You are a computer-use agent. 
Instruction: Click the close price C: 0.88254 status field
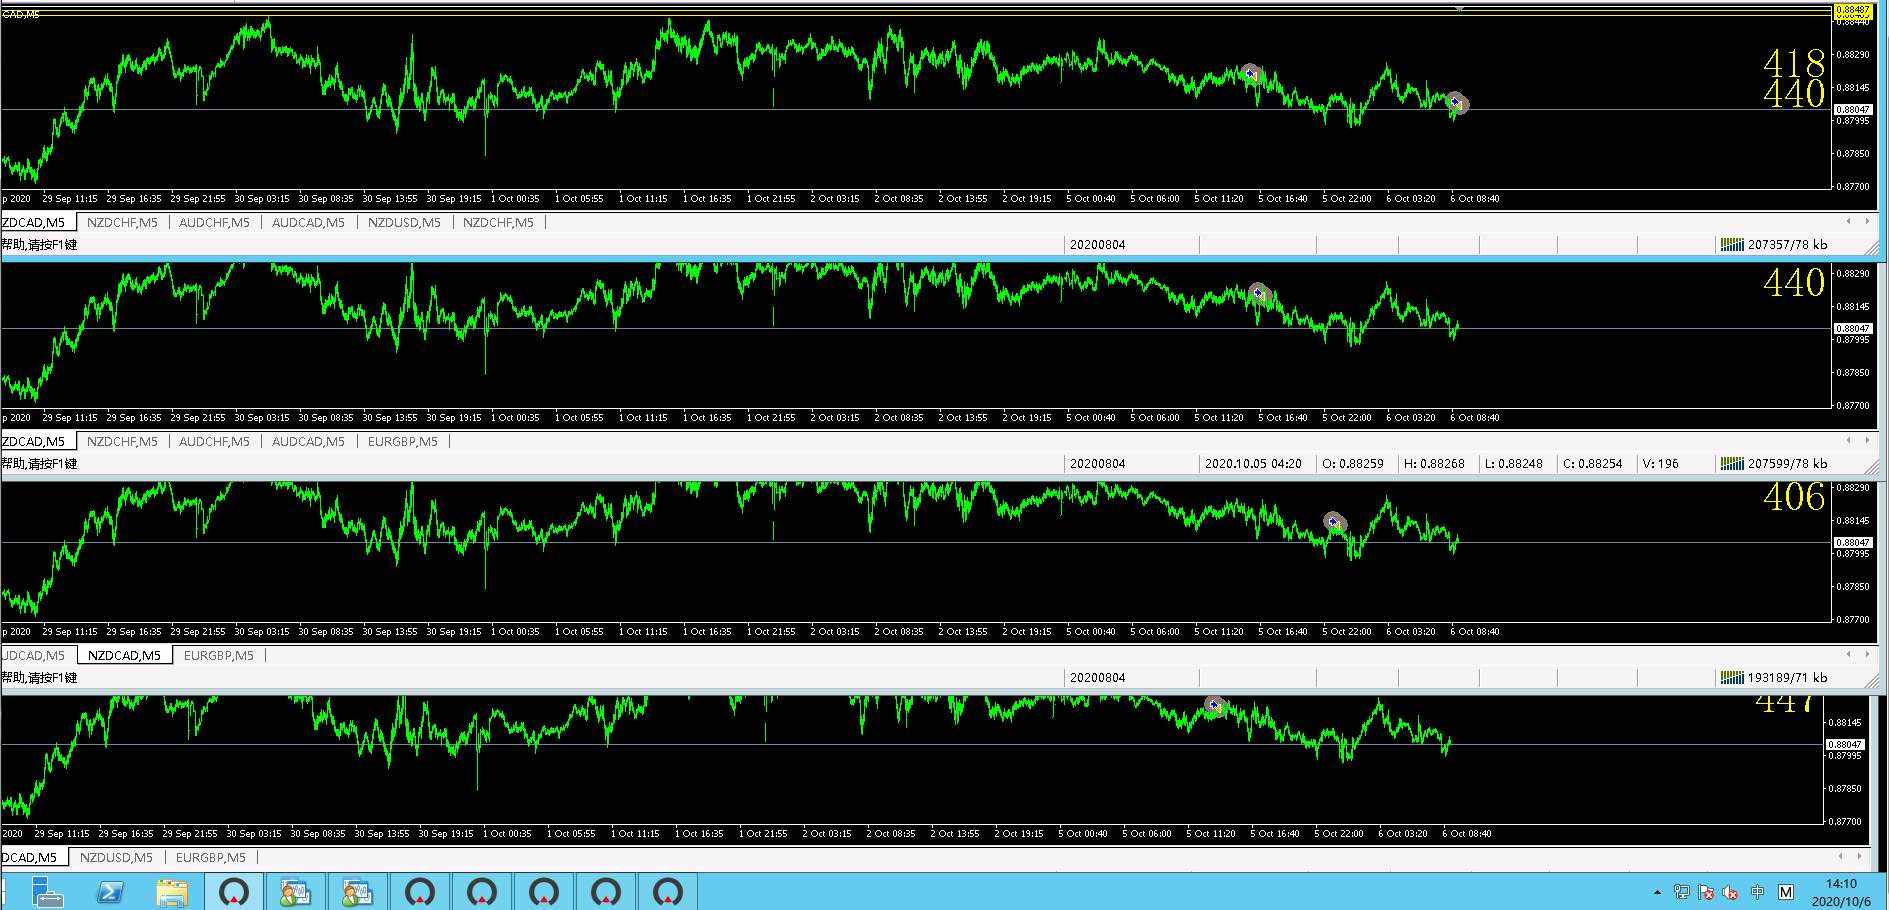[x=1593, y=463]
